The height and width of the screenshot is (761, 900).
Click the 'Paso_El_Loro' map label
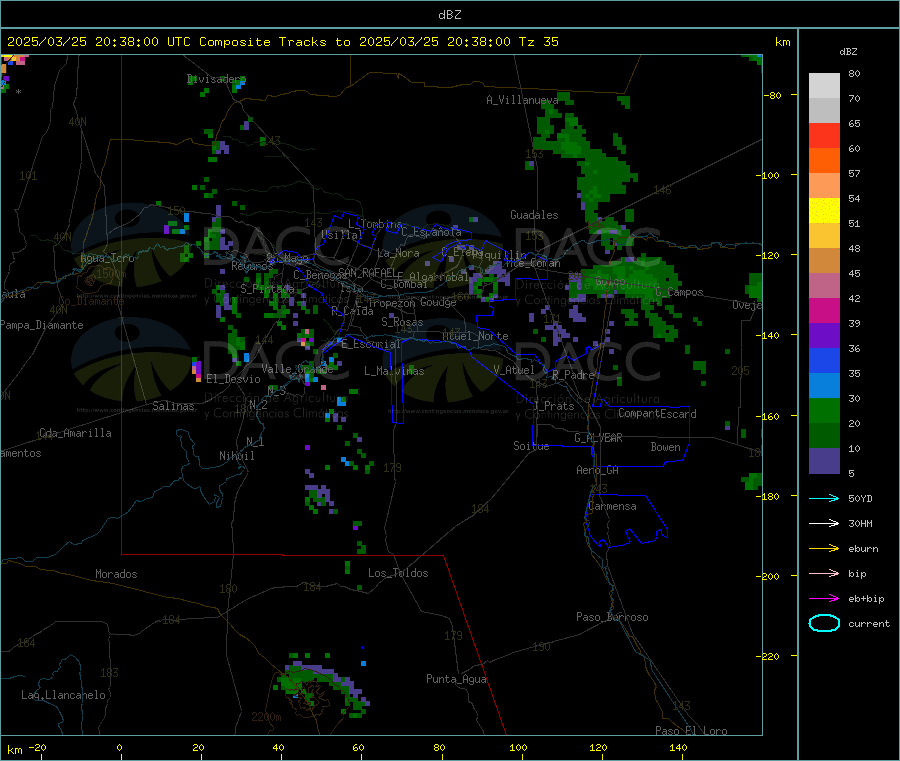(x=691, y=731)
